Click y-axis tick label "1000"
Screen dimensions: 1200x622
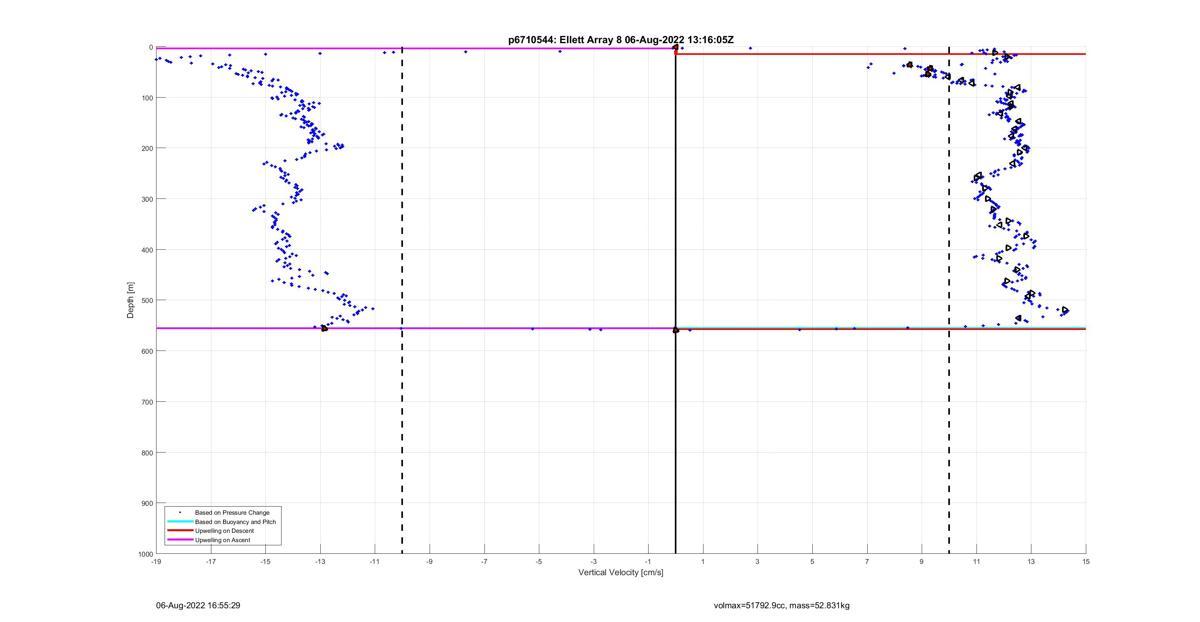144,553
